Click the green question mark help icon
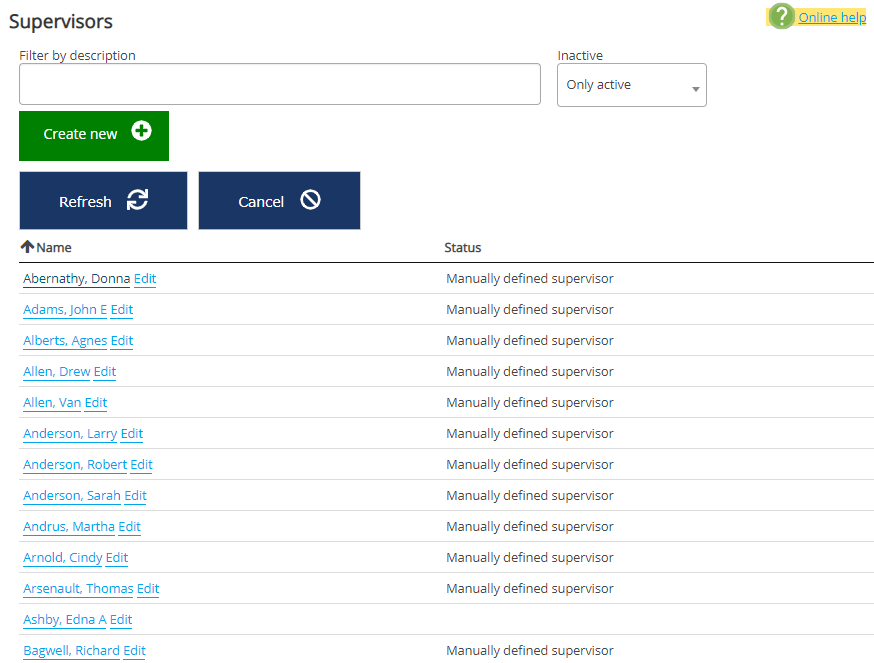Image resolution: width=874 pixels, height=663 pixels. pyautogui.click(x=781, y=17)
